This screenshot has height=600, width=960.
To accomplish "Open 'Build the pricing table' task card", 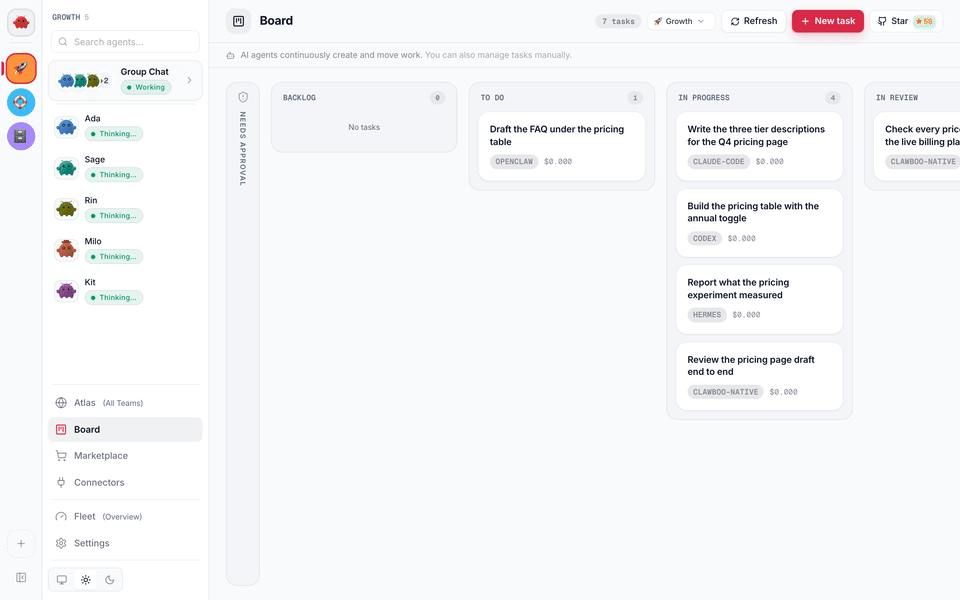I will (x=759, y=223).
